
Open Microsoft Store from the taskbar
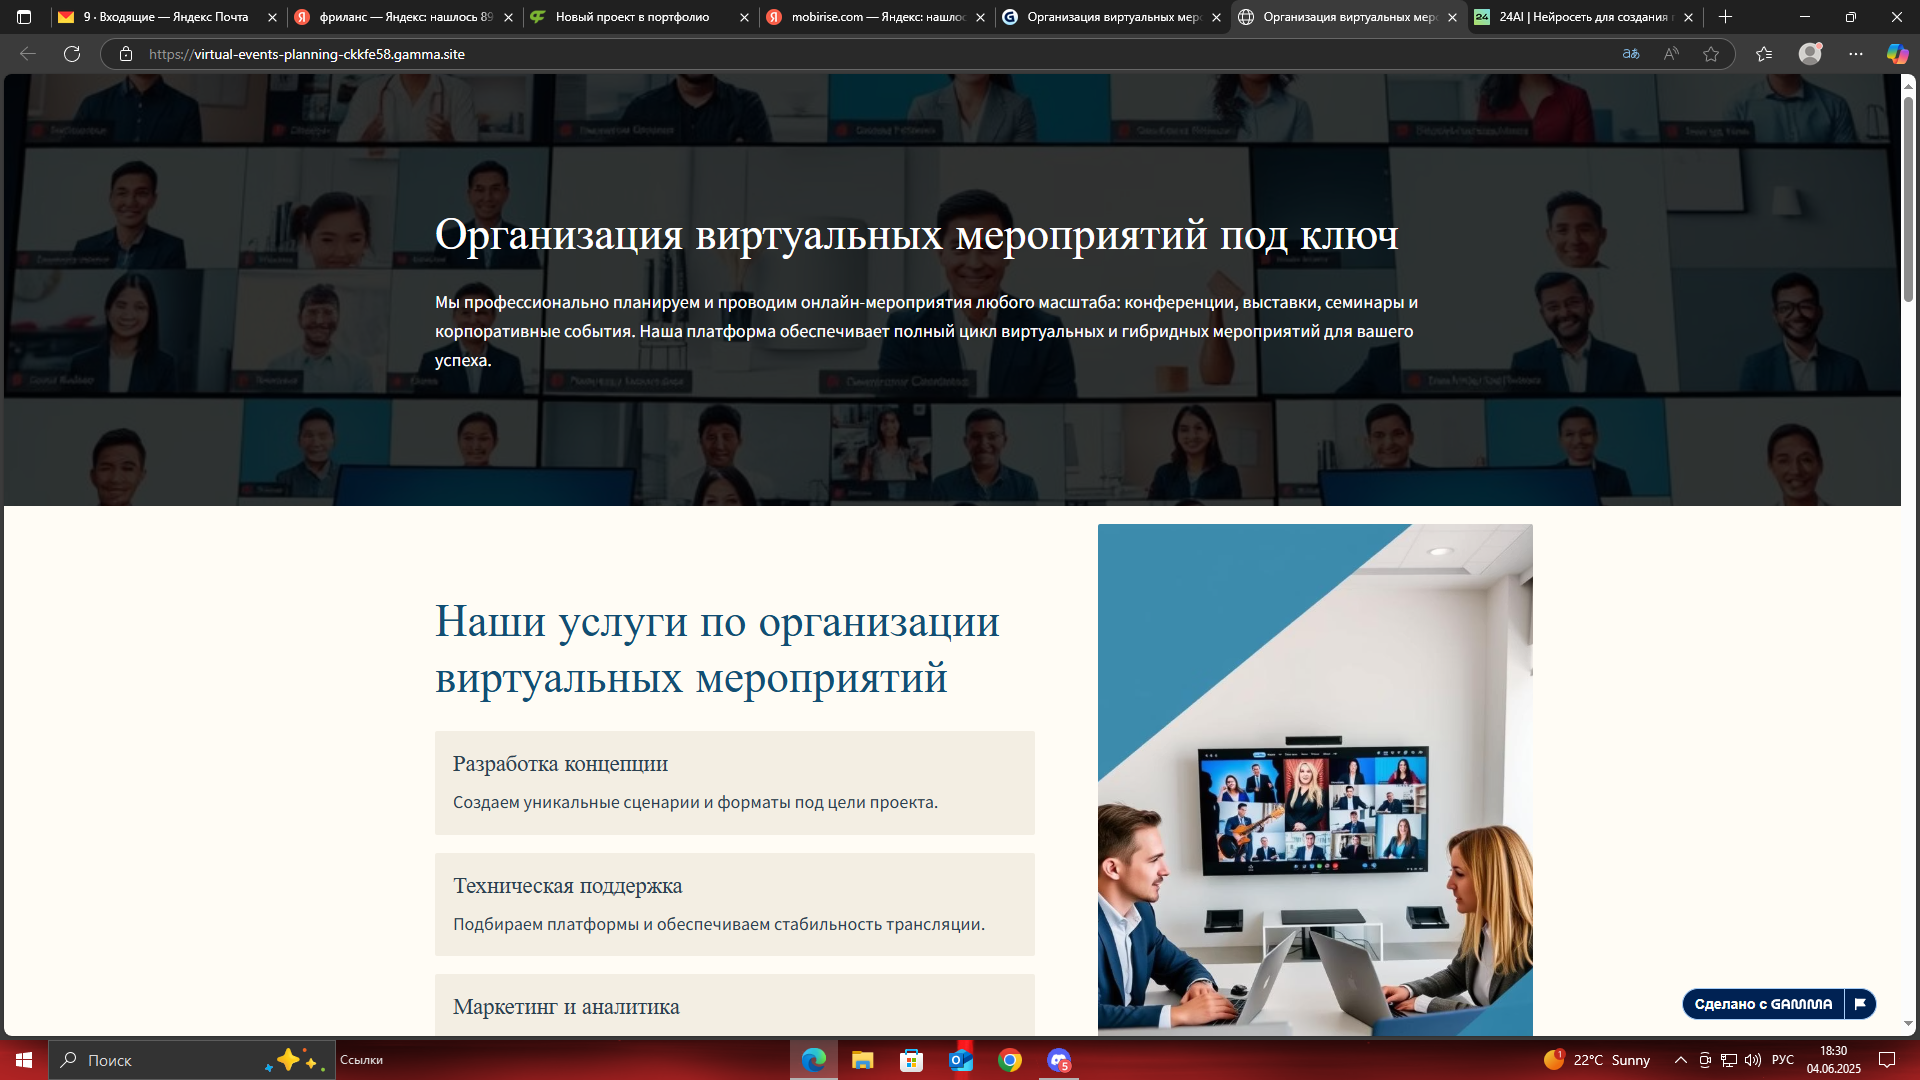click(x=912, y=1060)
